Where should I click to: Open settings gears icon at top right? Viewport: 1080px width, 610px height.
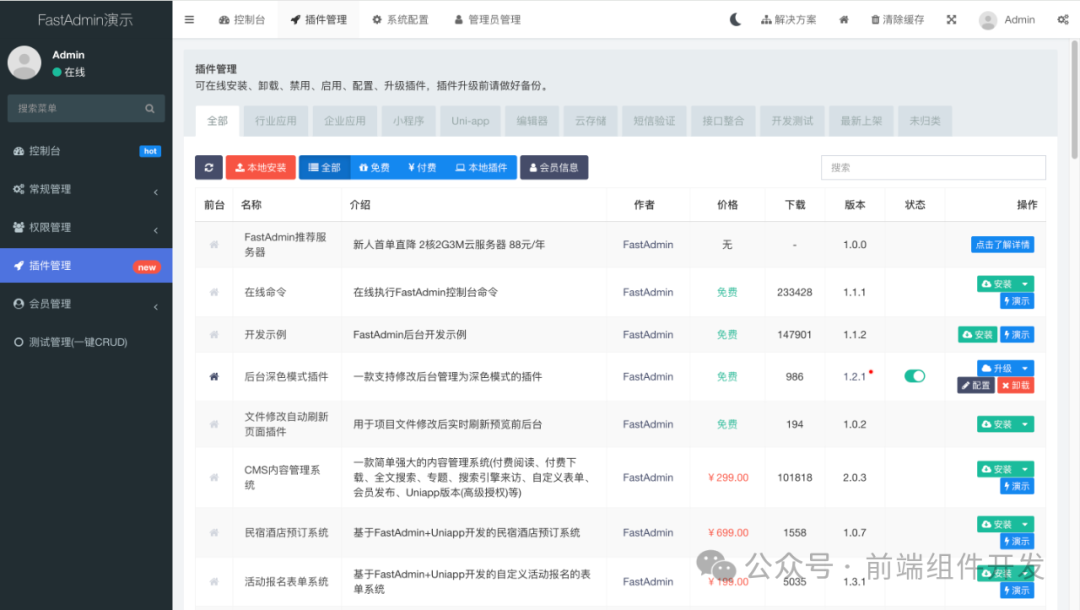point(1063,19)
